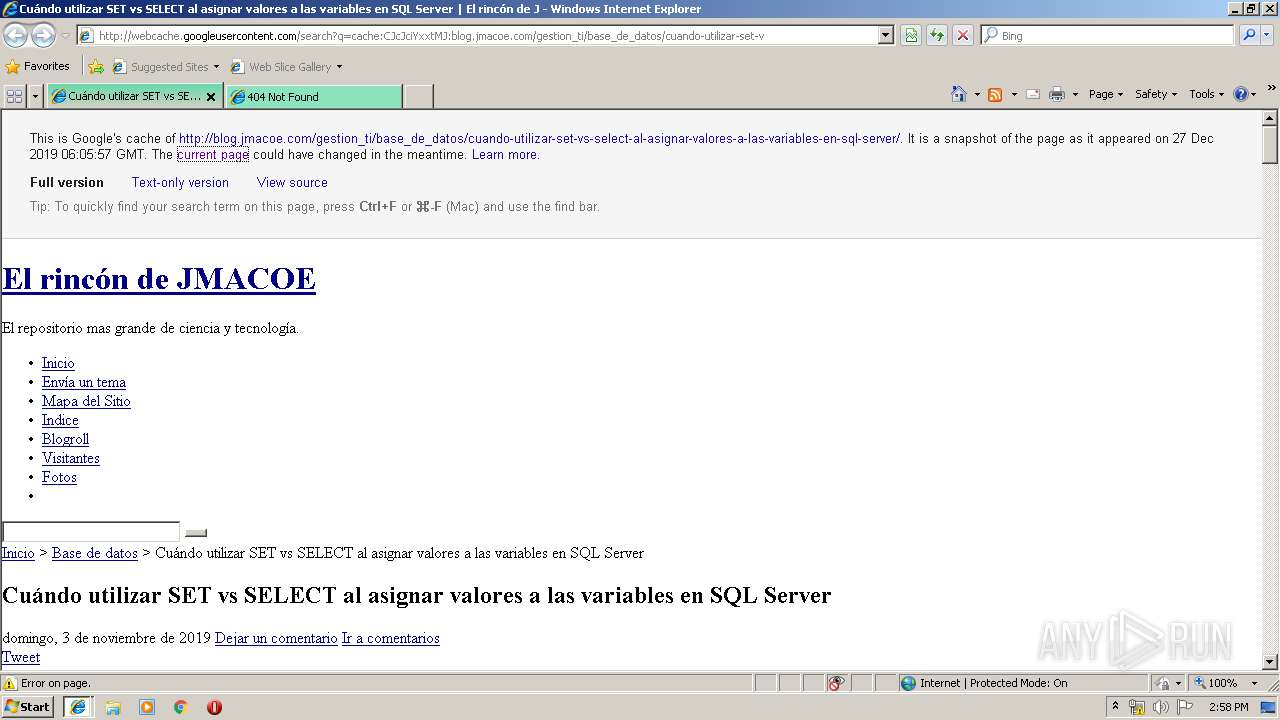1280x720 pixels.
Task: Click Add to Favorites Bar icon
Action: [96, 67]
